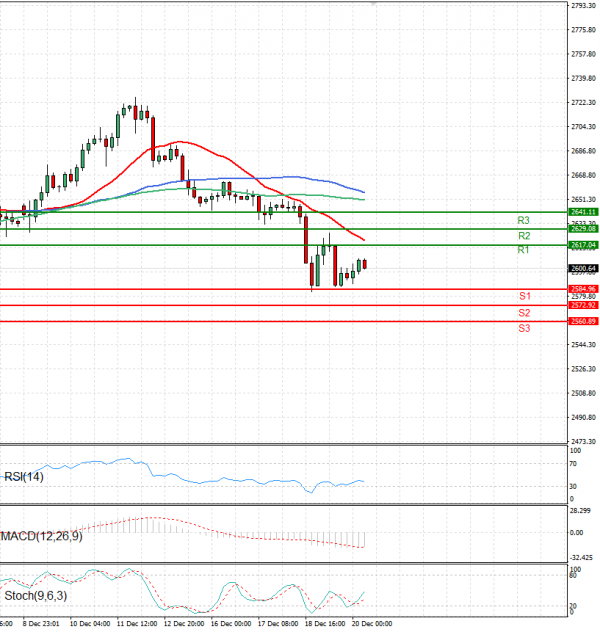The height and width of the screenshot is (632, 600).
Task: Click the last red candlestick on chart
Action: point(365,264)
